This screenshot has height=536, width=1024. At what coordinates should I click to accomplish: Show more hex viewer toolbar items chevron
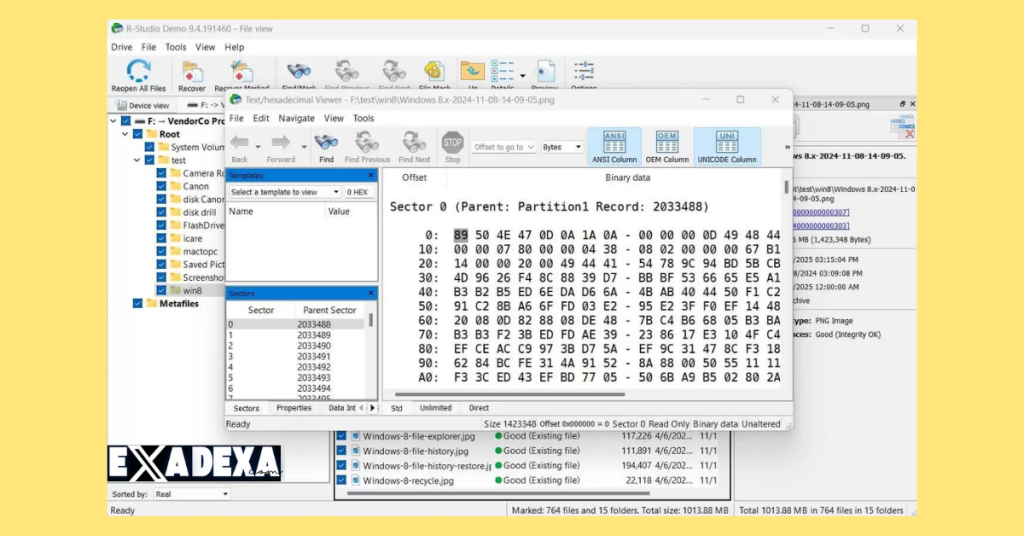(787, 147)
